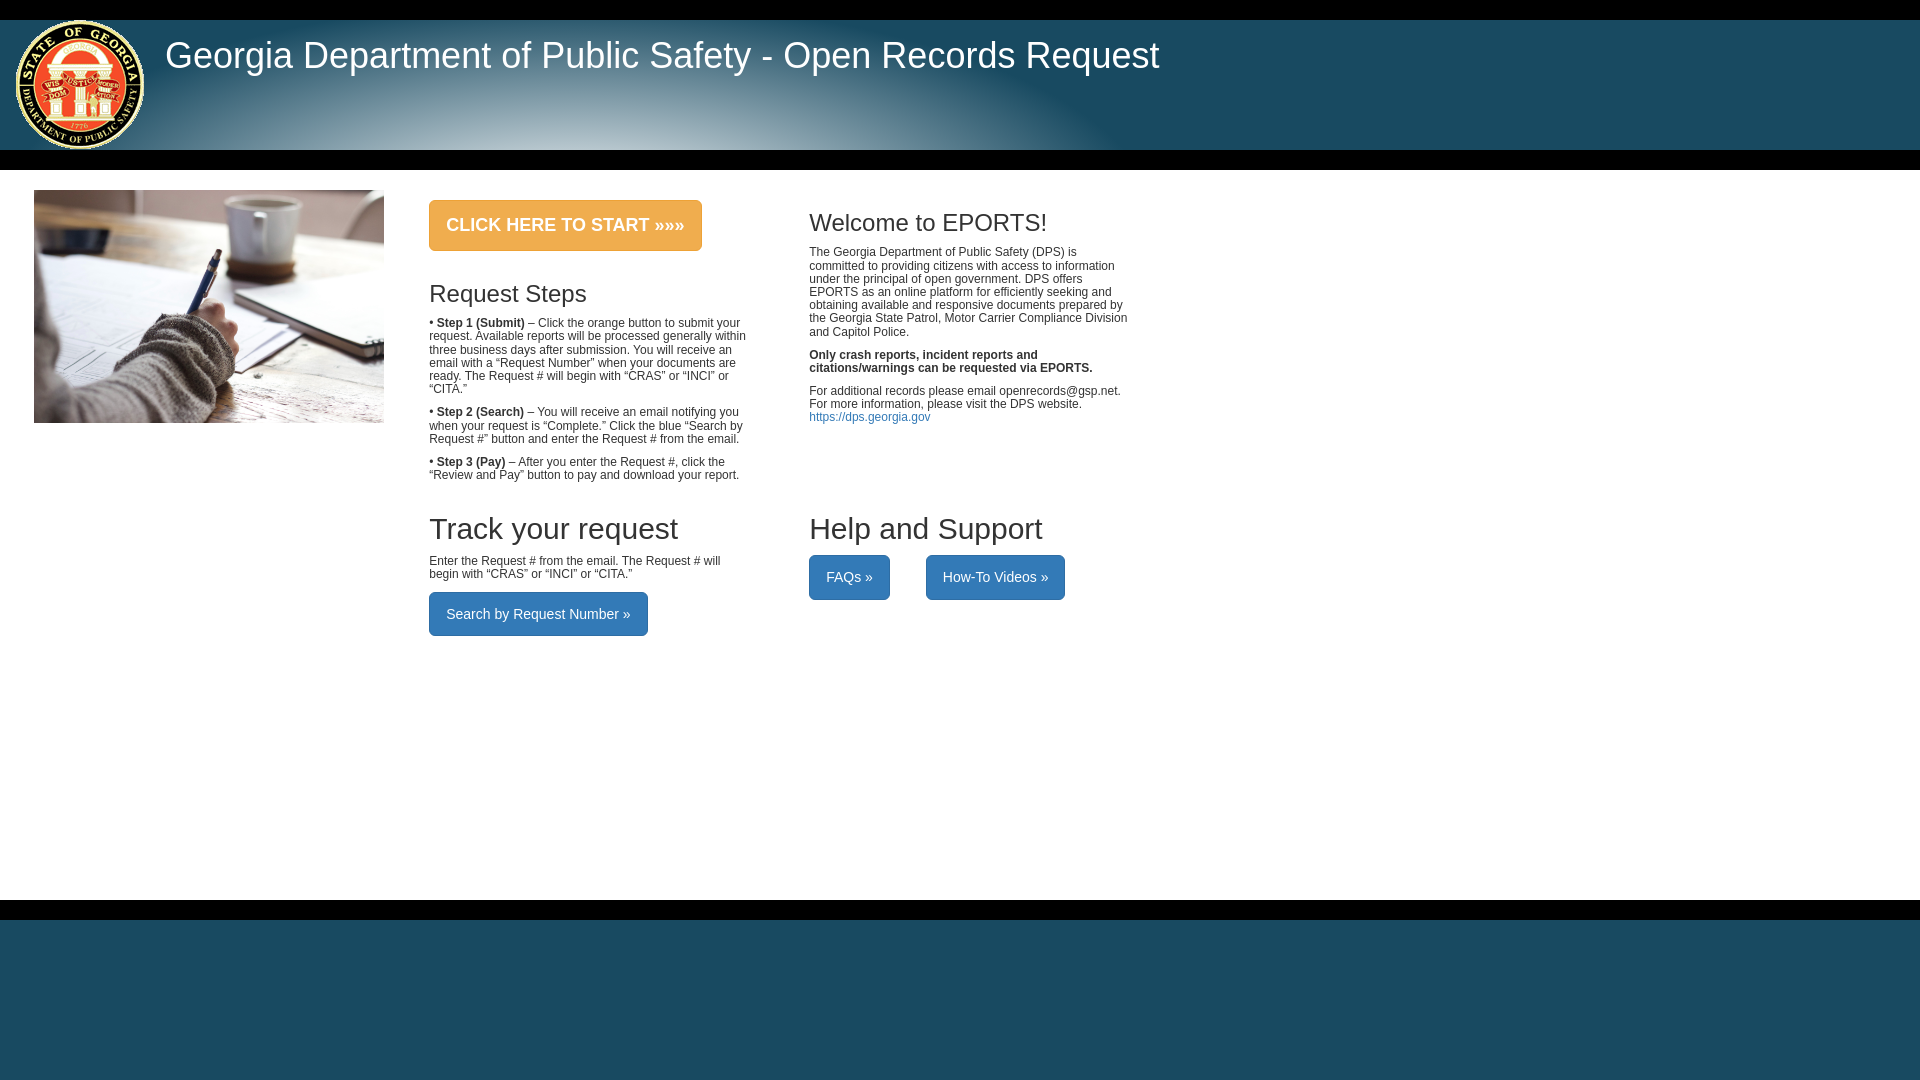
Task: Click the Track your request heading
Action: pyautogui.click(x=553, y=529)
